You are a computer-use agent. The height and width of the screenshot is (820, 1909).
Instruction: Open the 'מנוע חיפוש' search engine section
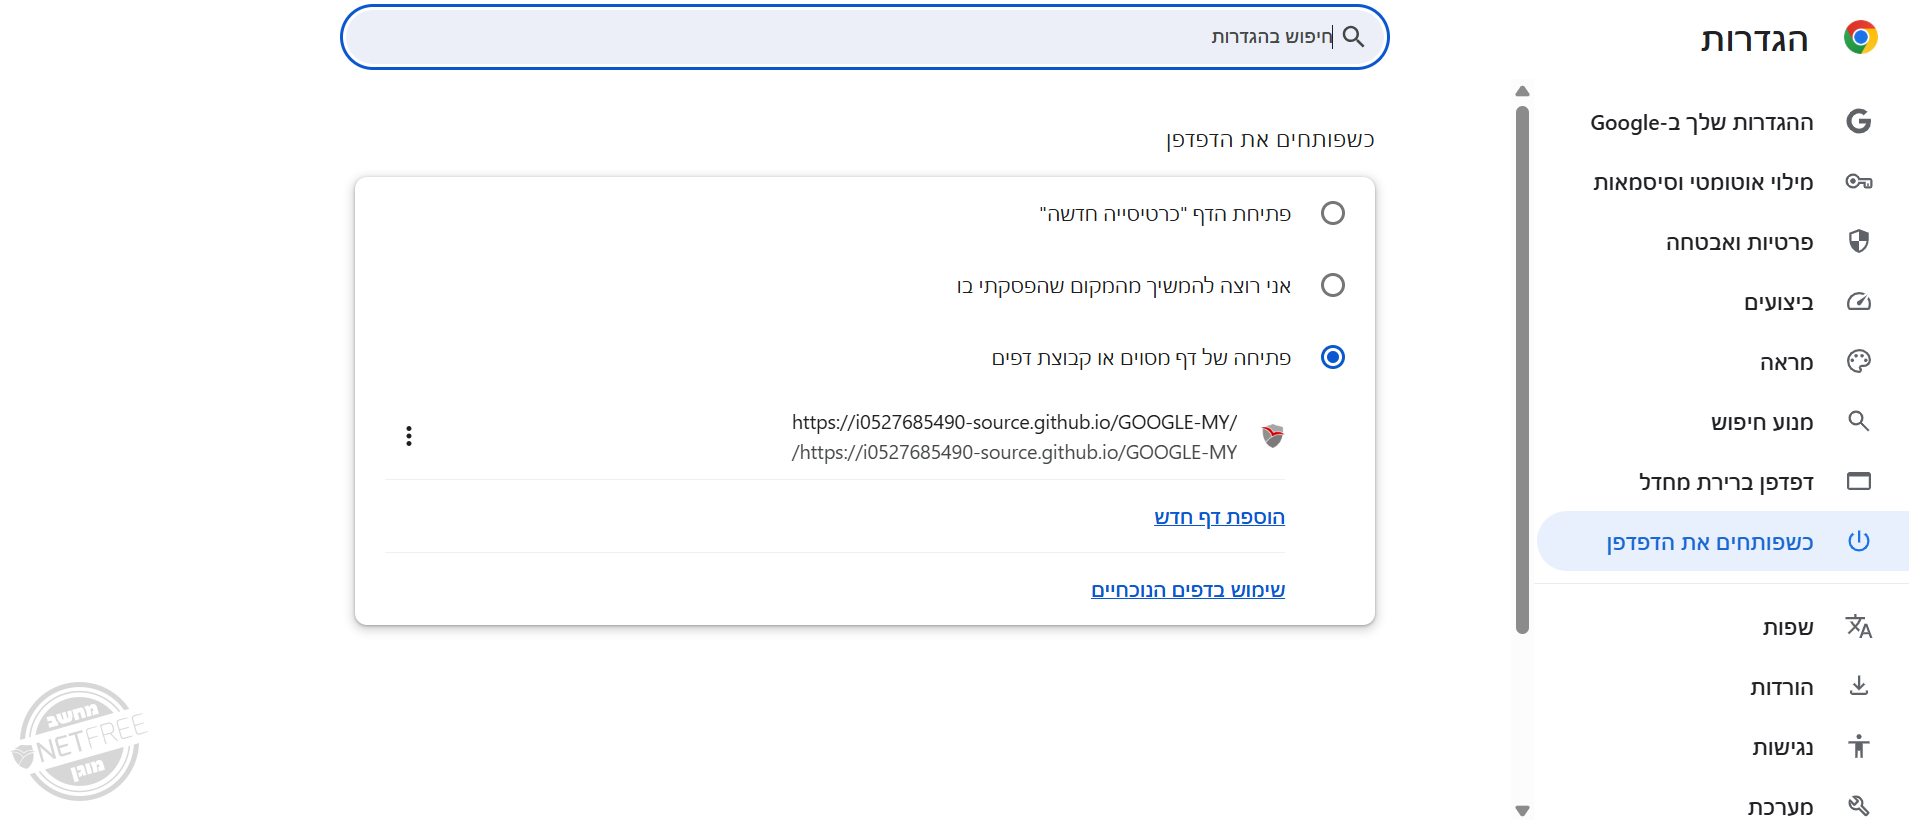click(1761, 422)
